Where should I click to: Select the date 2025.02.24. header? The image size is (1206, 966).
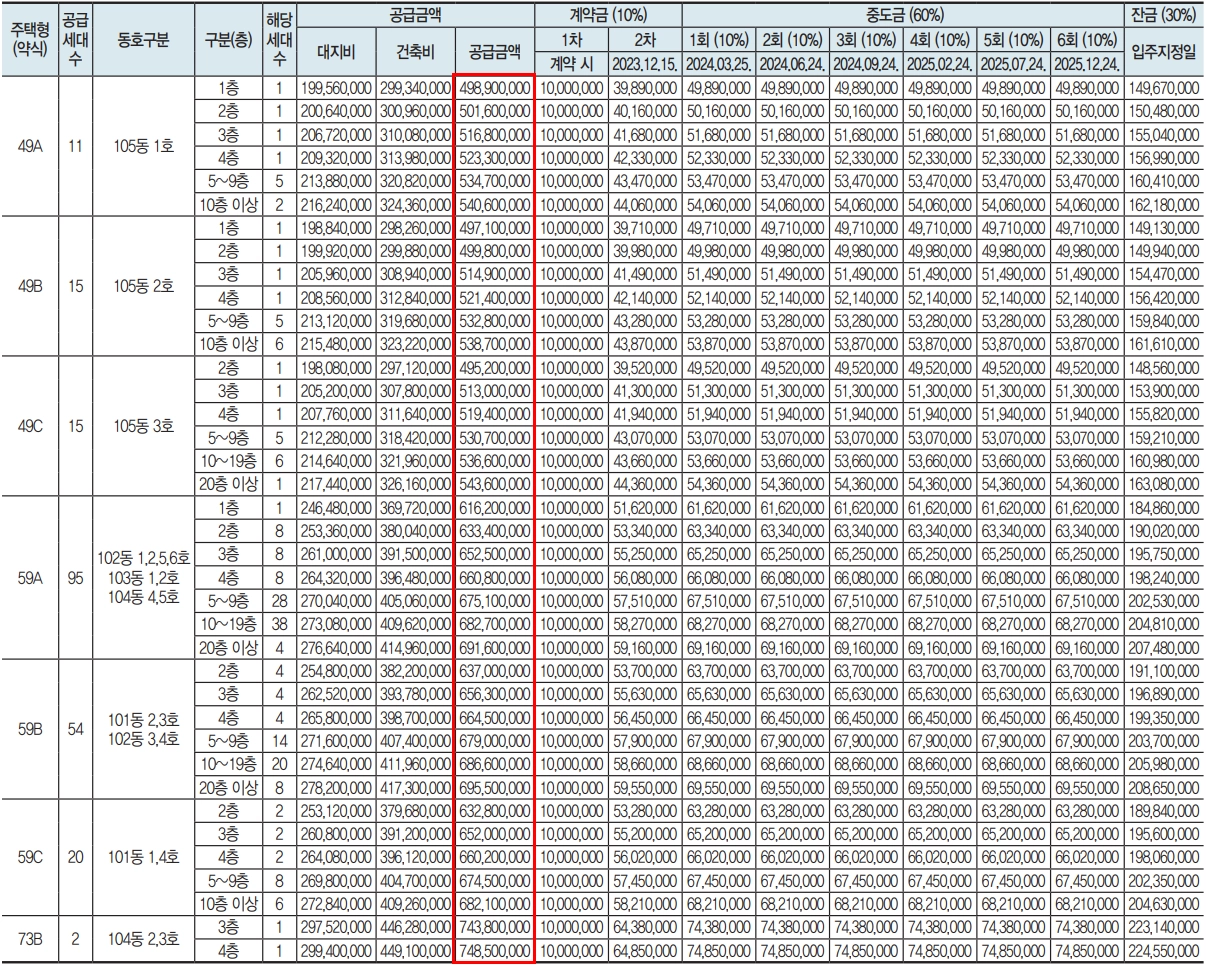click(x=940, y=63)
